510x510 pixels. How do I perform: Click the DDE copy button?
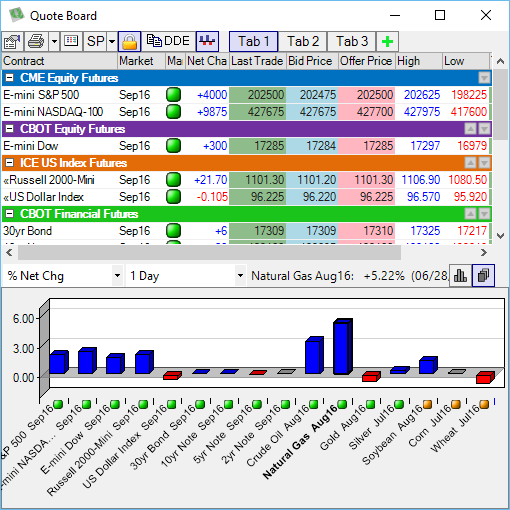[x=168, y=41]
